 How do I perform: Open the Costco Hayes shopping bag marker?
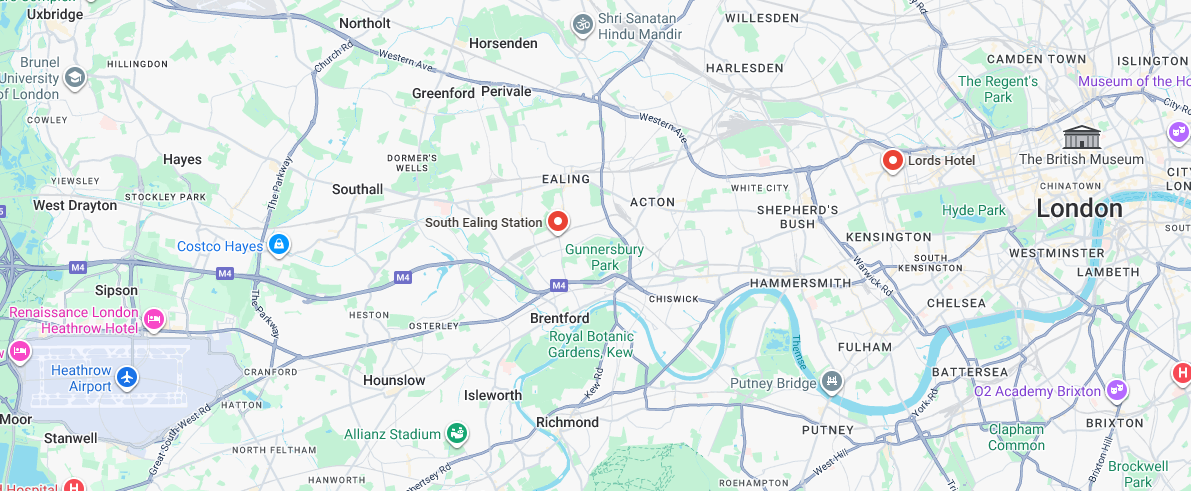click(279, 245)
